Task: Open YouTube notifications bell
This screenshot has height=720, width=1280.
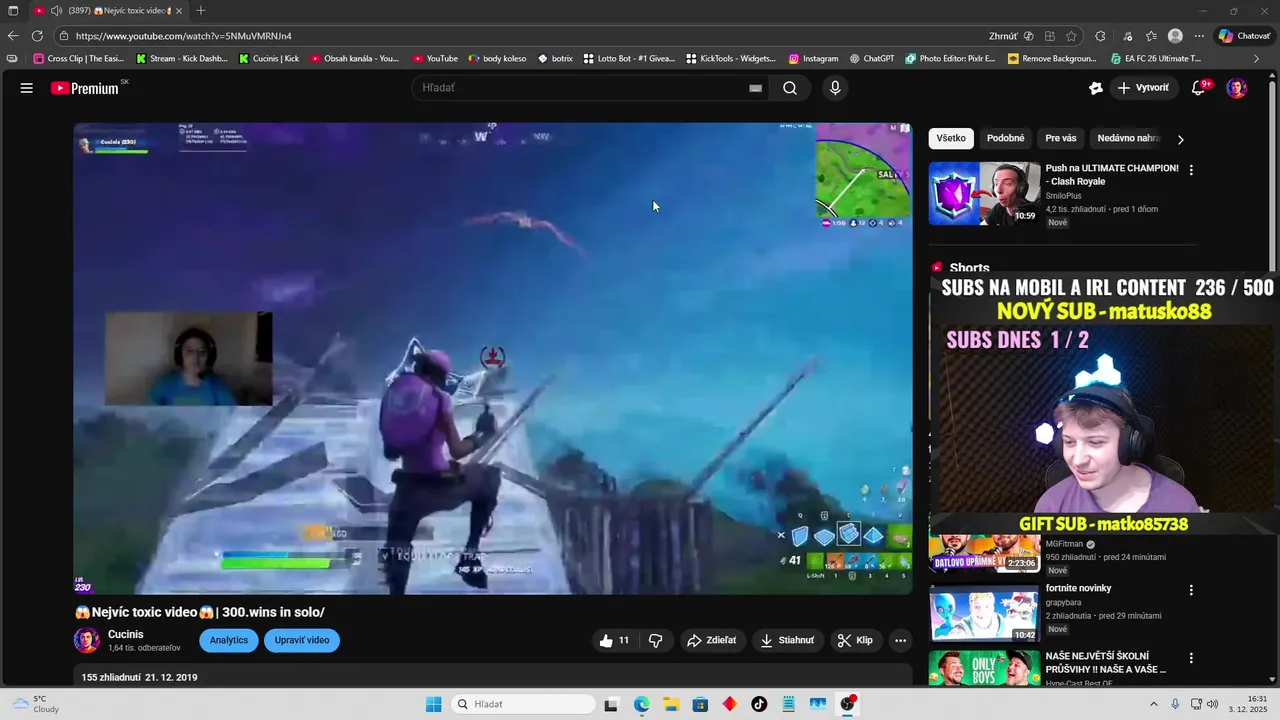Action: [x=1198, y=88]
